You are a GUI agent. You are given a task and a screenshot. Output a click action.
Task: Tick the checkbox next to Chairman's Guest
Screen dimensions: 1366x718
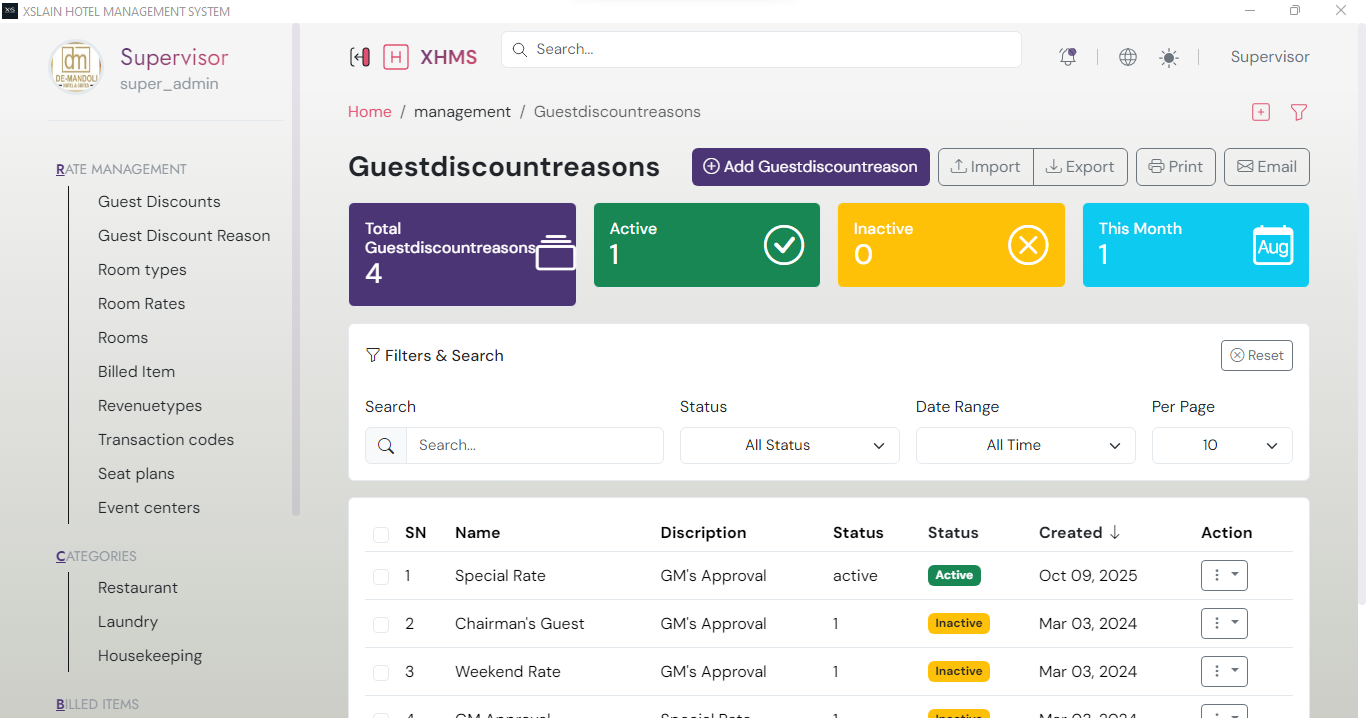pyautogui.click(x=381, y=624)
